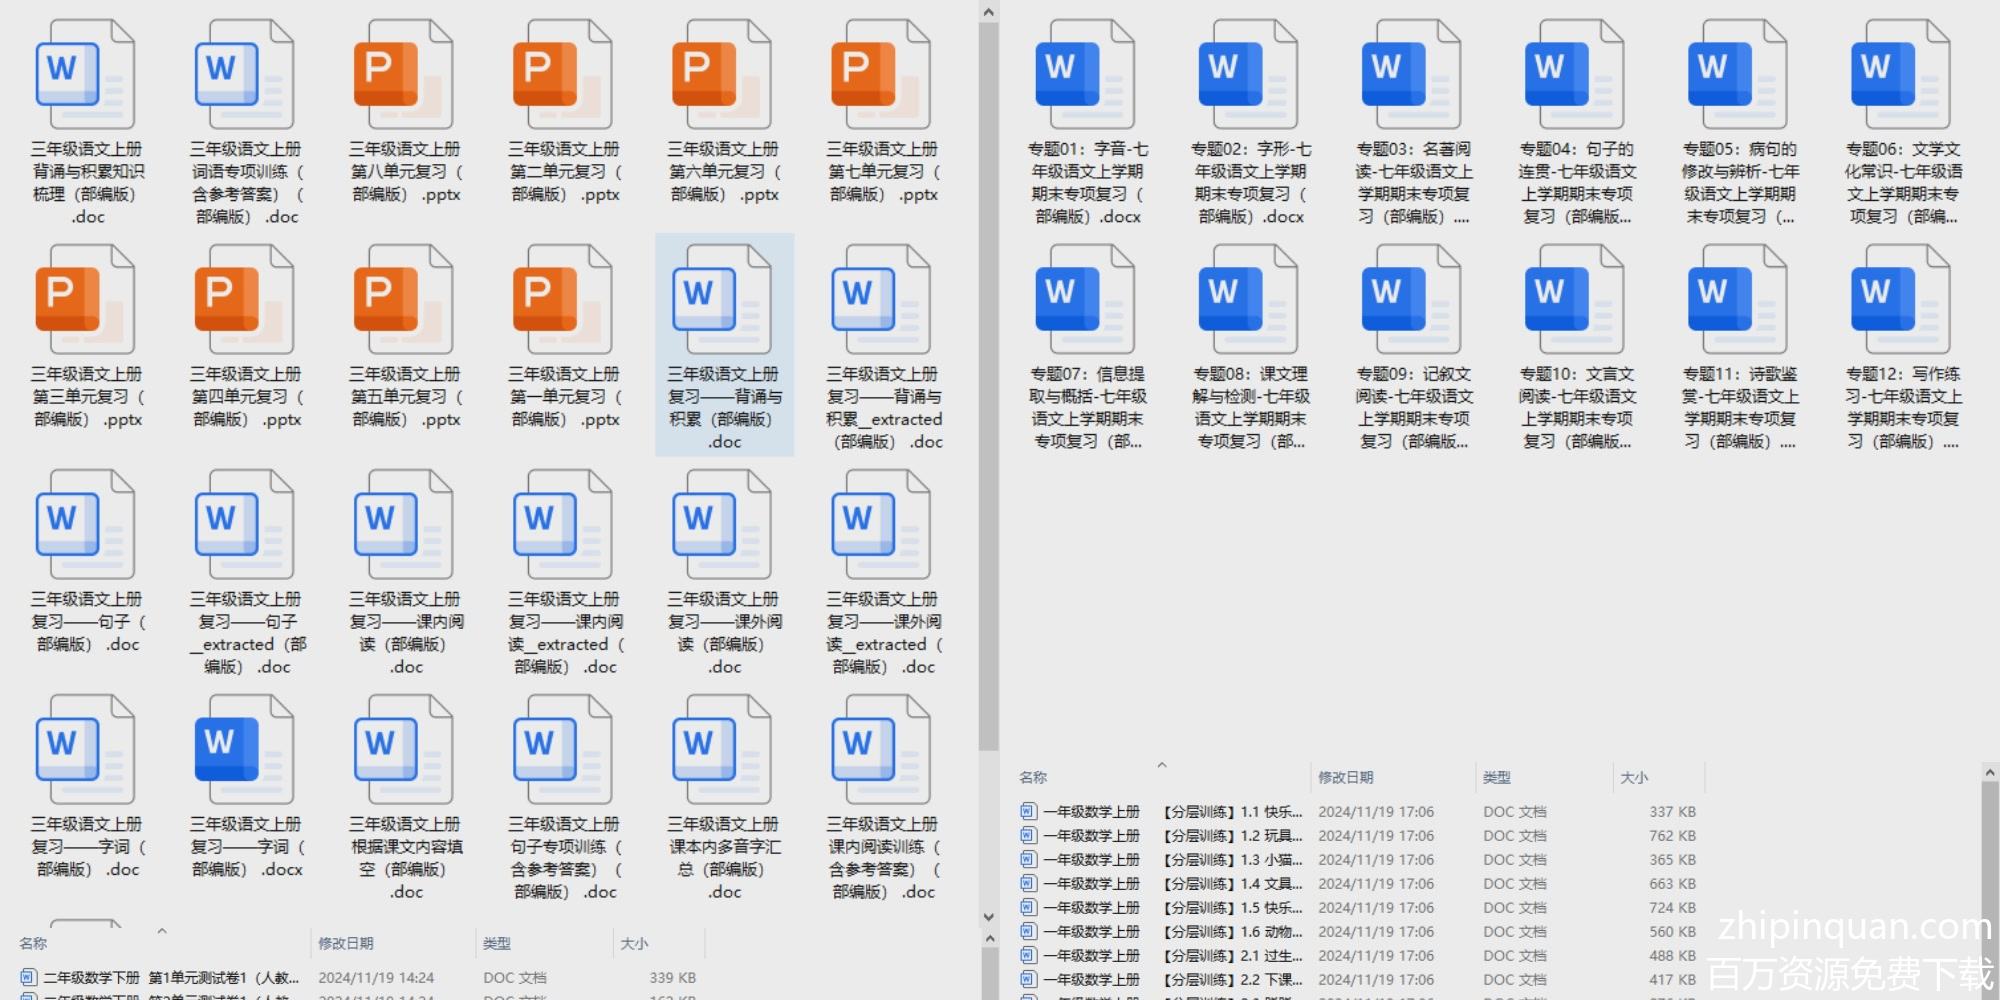
Task: Click sort chevron above 一年级数学 list 名称 column
Action: [1162, 765]
